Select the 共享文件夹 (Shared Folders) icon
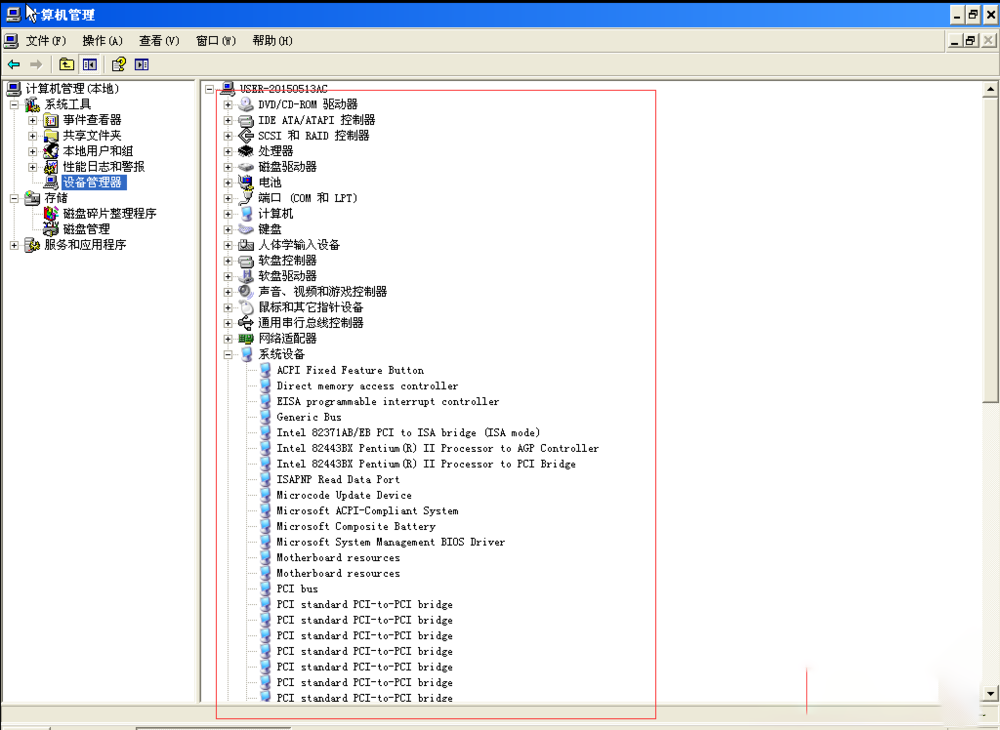Screen dimensions: 1000x730 49,135
